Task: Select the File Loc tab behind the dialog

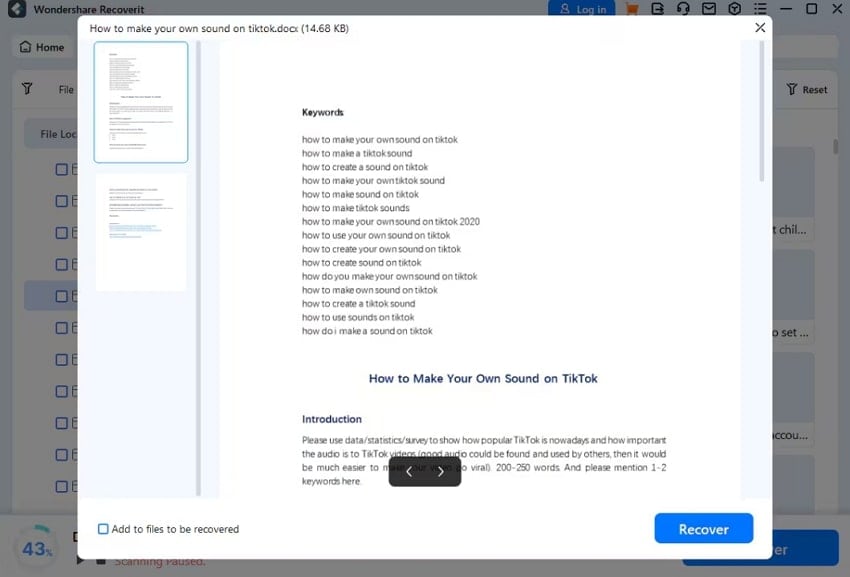Action: (x=51, y=134)
